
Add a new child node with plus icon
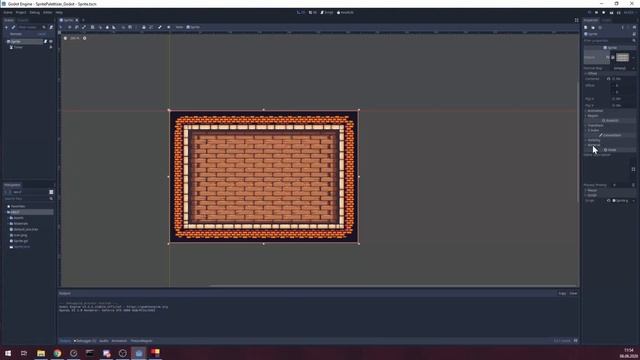(6, 27)
